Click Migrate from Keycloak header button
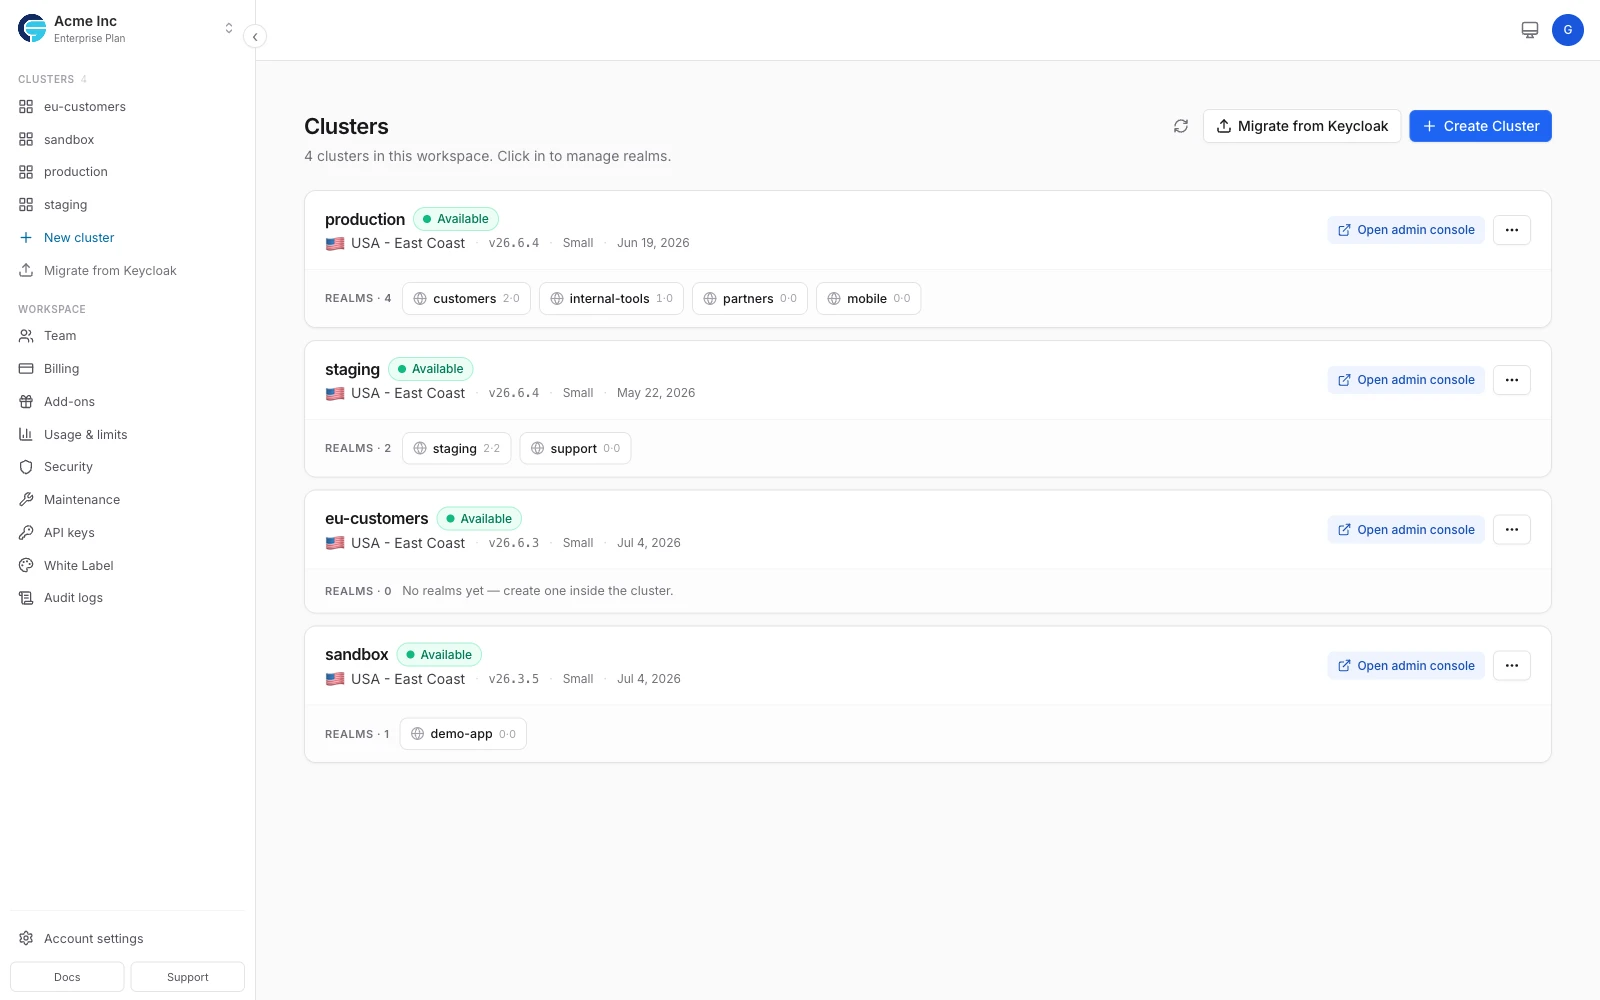 point(1302,126)
